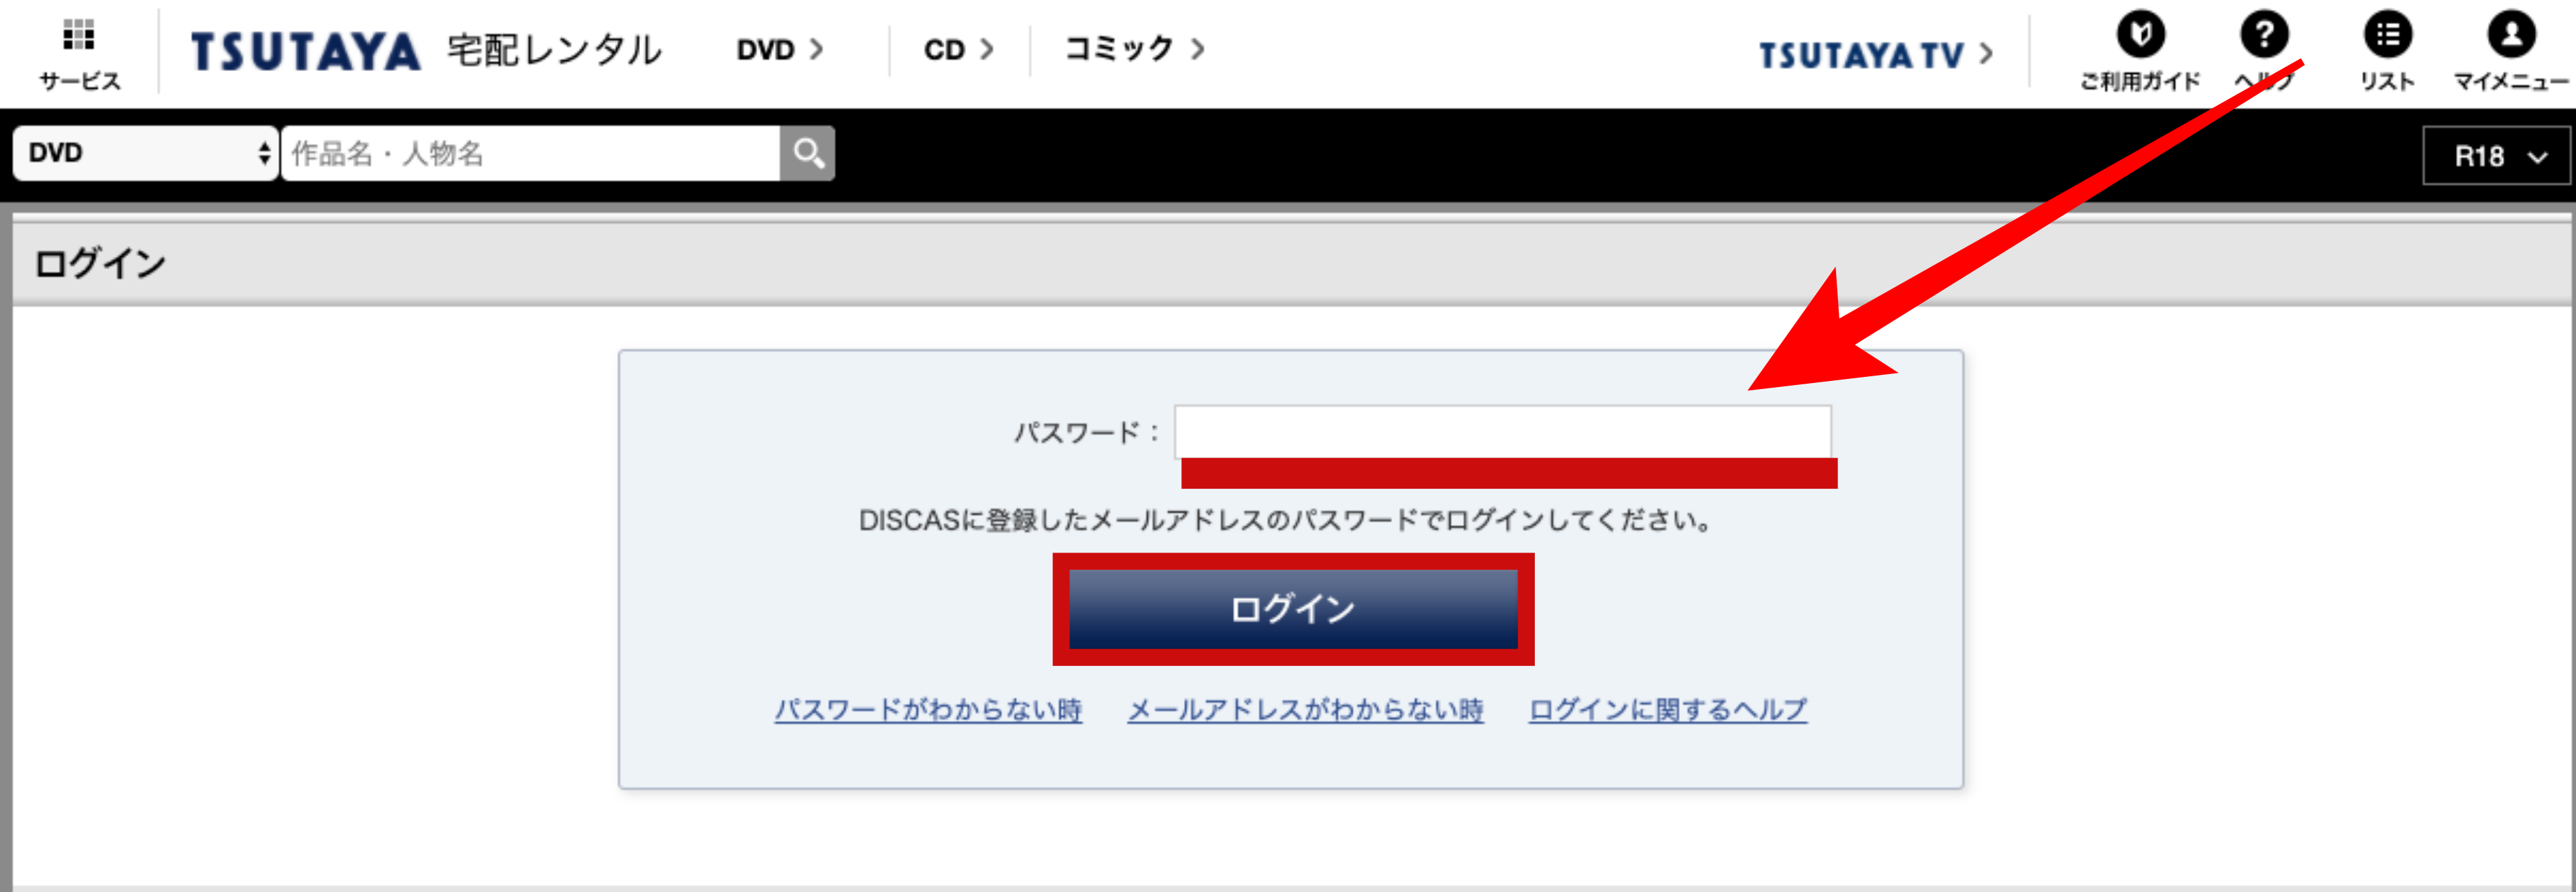Click the TSUTAYA logo
2576x892 pixels.
305,52
